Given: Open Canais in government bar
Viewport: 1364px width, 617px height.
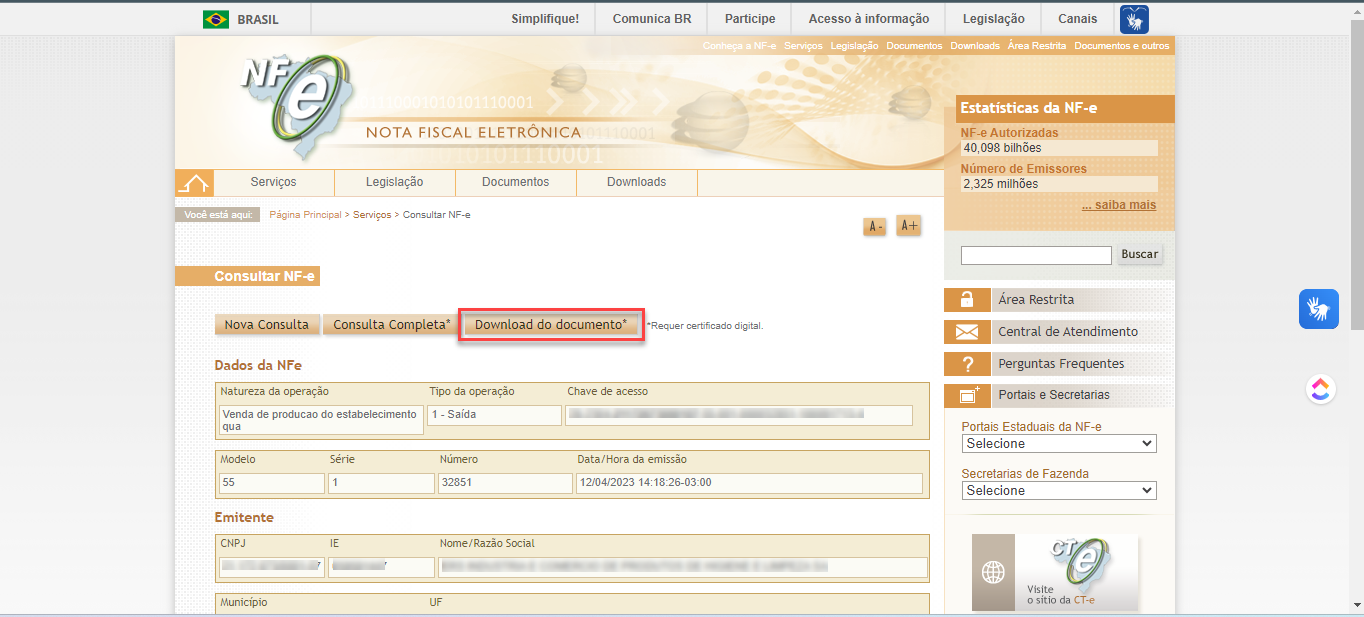Looking at the screenshot, I should pos(1078,19).
